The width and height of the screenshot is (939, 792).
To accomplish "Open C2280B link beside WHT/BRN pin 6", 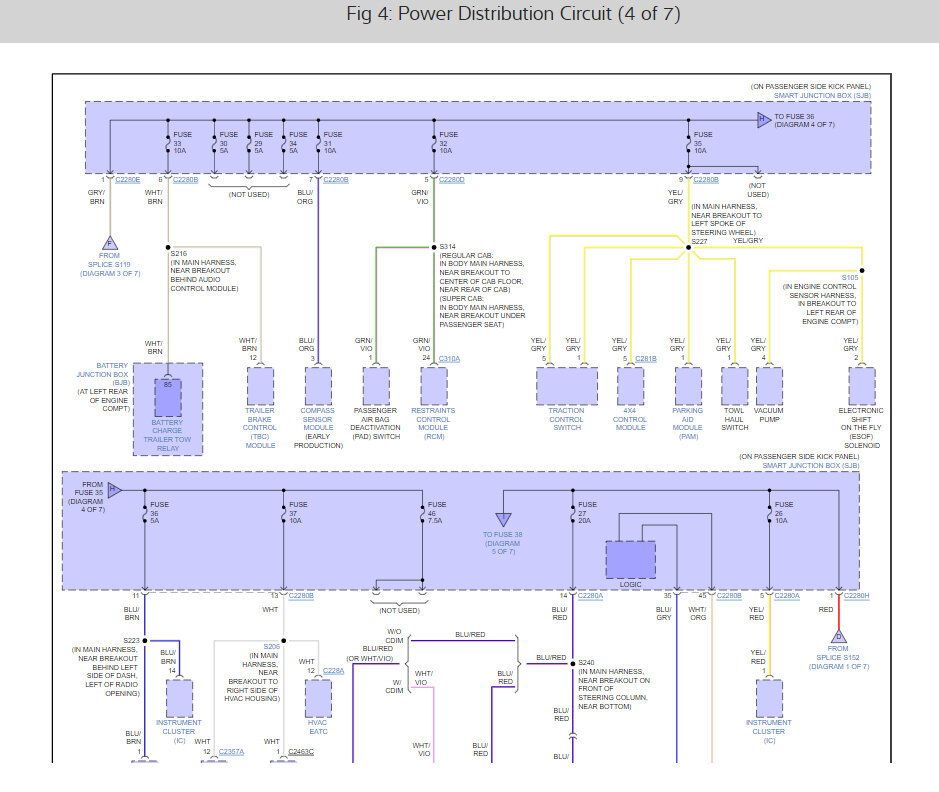I will tap(186, 180).
